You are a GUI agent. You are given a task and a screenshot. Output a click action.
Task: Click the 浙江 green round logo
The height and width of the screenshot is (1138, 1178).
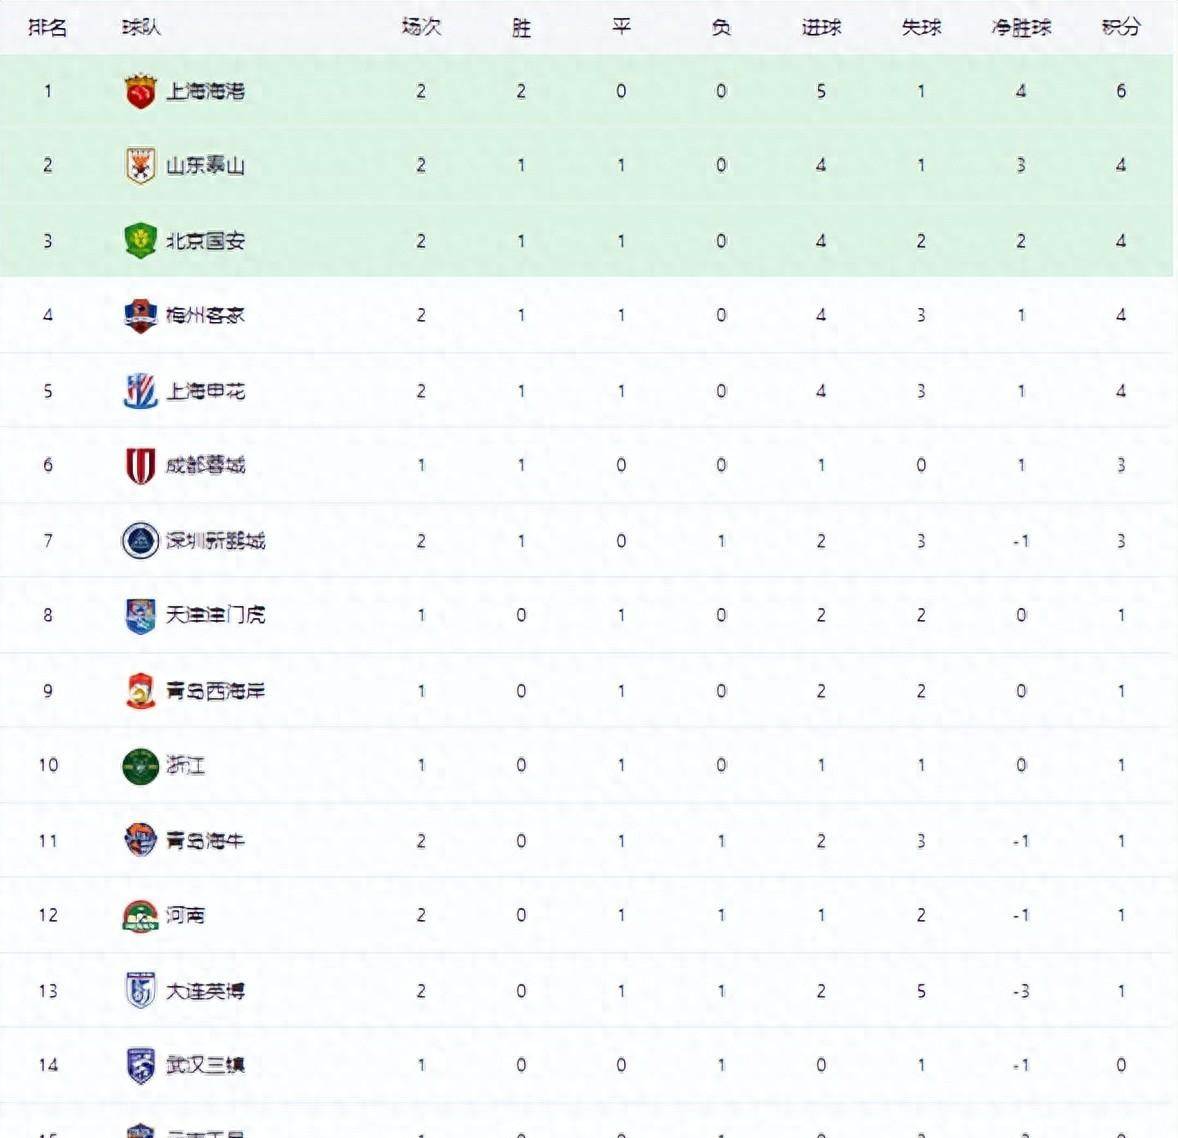point(140,766)
